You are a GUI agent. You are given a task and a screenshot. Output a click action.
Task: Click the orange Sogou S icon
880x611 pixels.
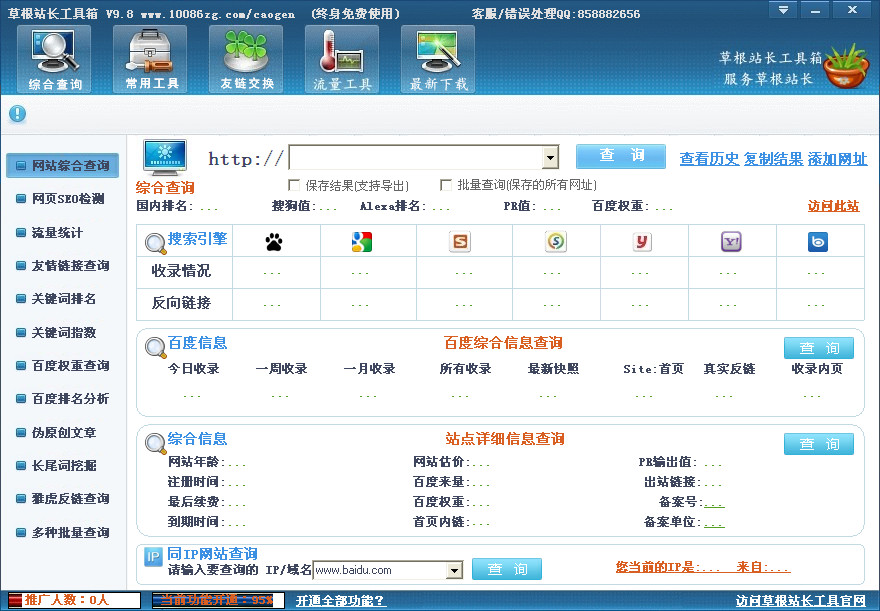coord(460,242)
